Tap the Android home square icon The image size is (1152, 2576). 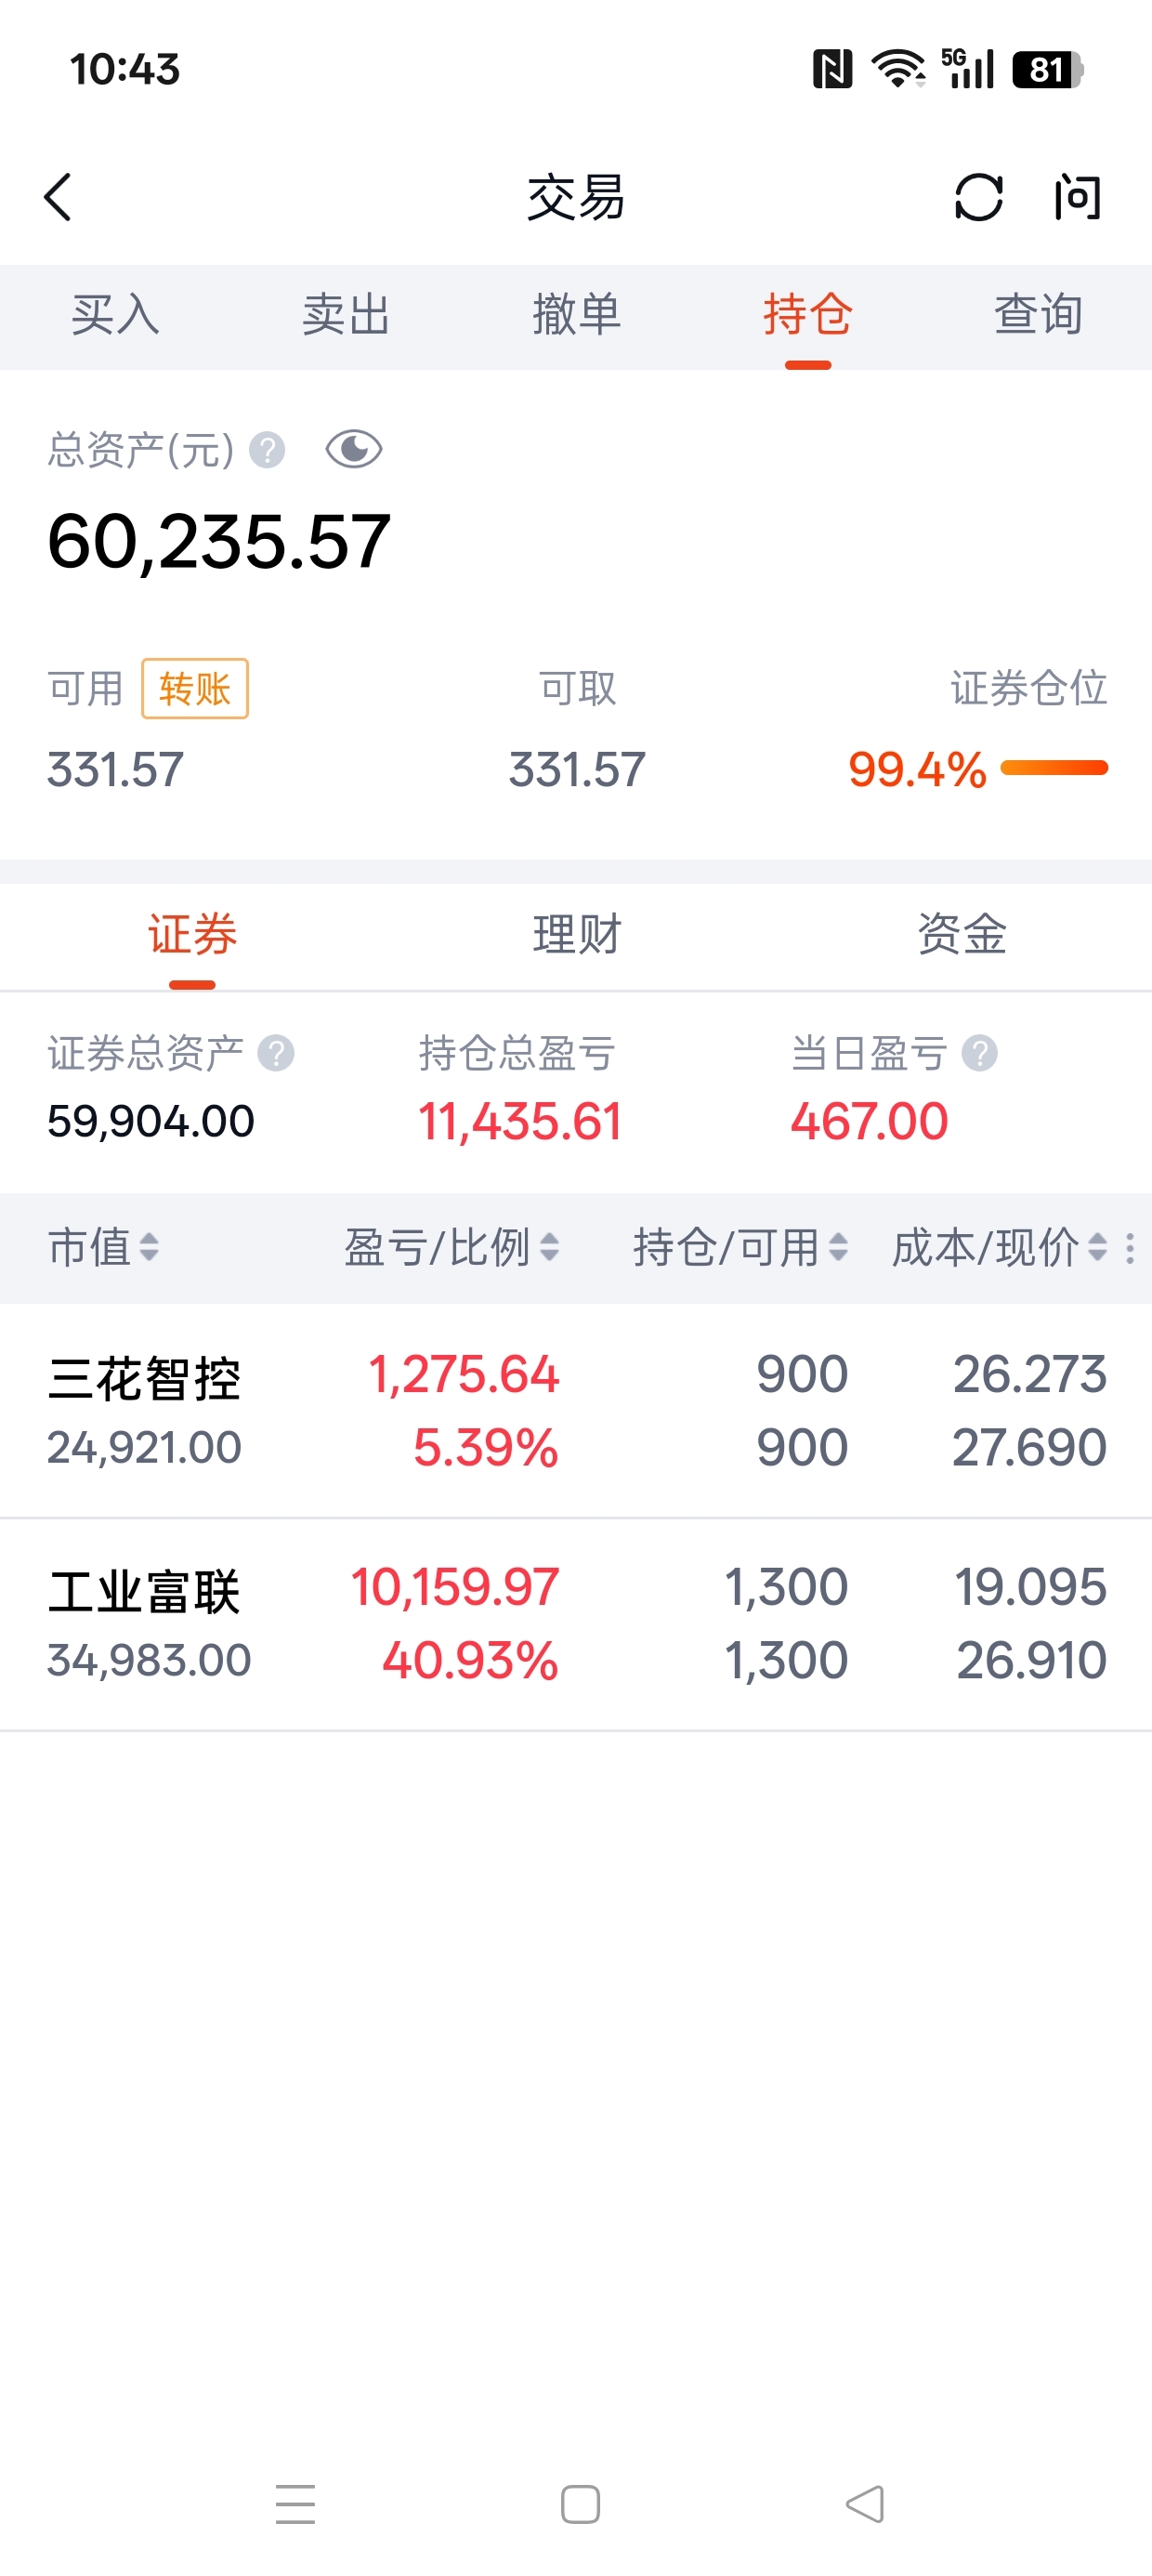580,2504
